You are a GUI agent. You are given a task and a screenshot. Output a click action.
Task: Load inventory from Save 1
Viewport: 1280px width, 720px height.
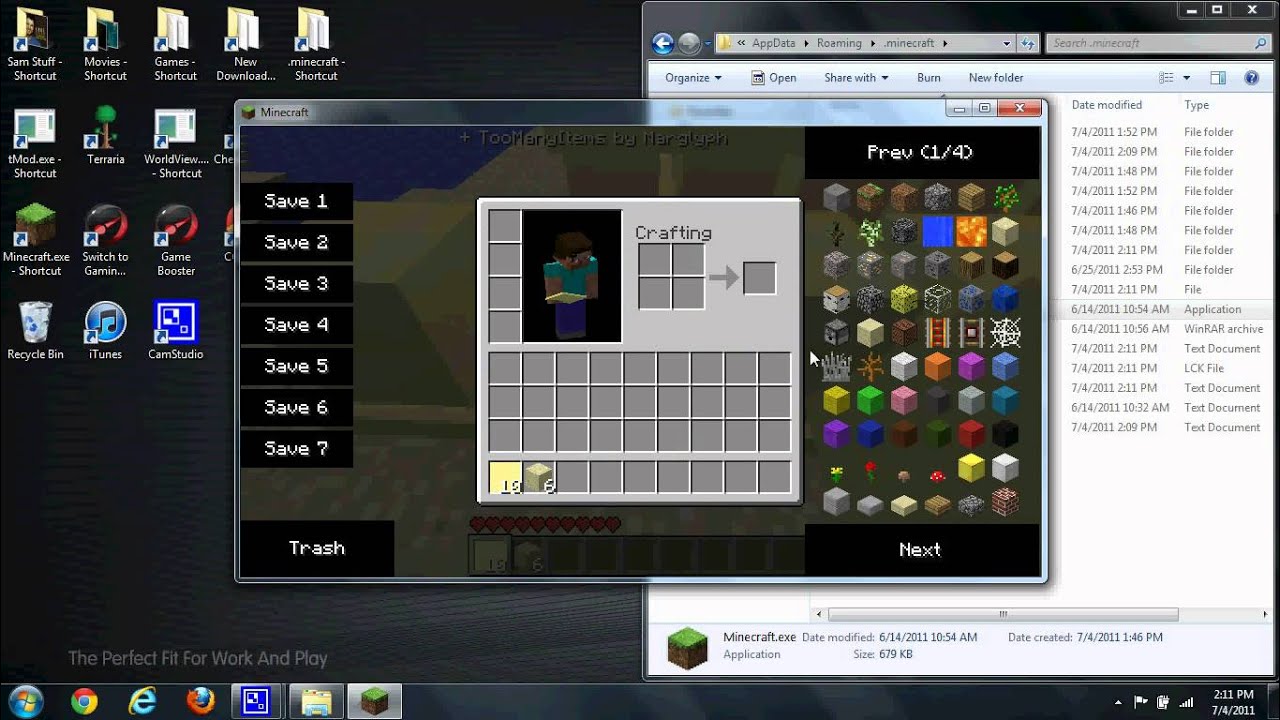tap(296, 201)
